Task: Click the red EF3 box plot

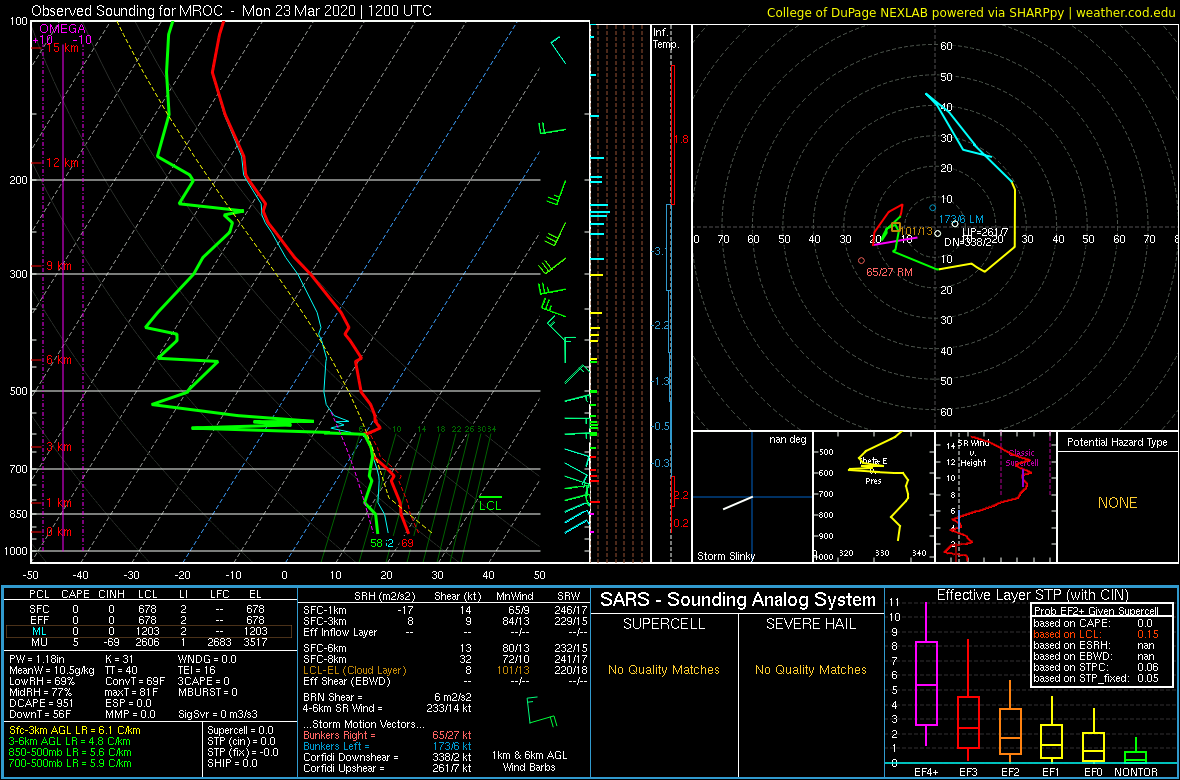Action: (968, 698)
